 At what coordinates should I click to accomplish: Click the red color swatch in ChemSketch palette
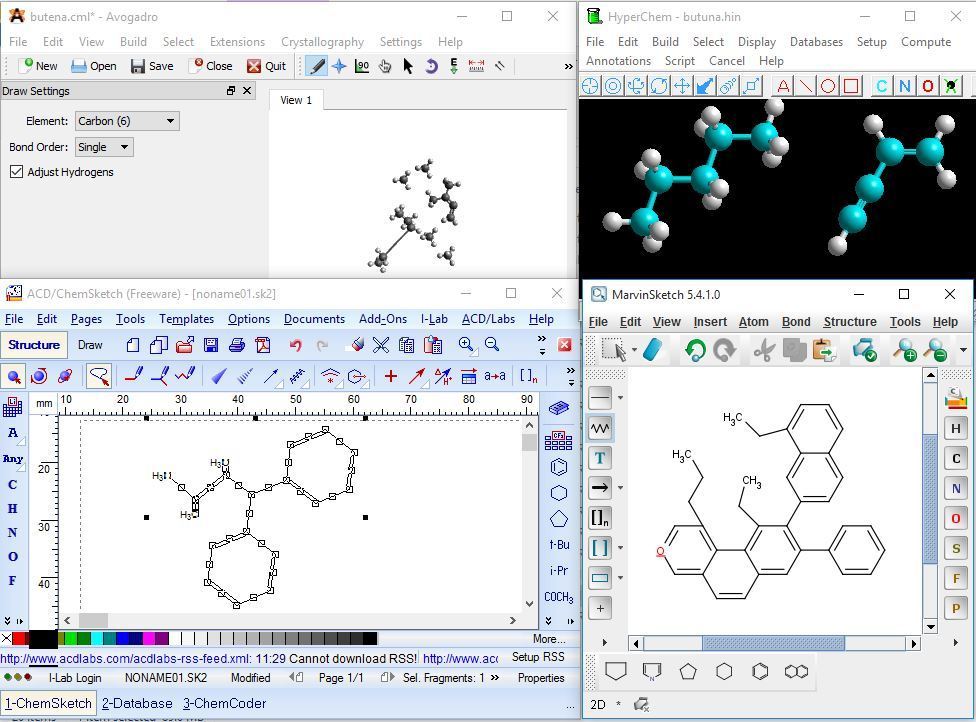[20, 639]
